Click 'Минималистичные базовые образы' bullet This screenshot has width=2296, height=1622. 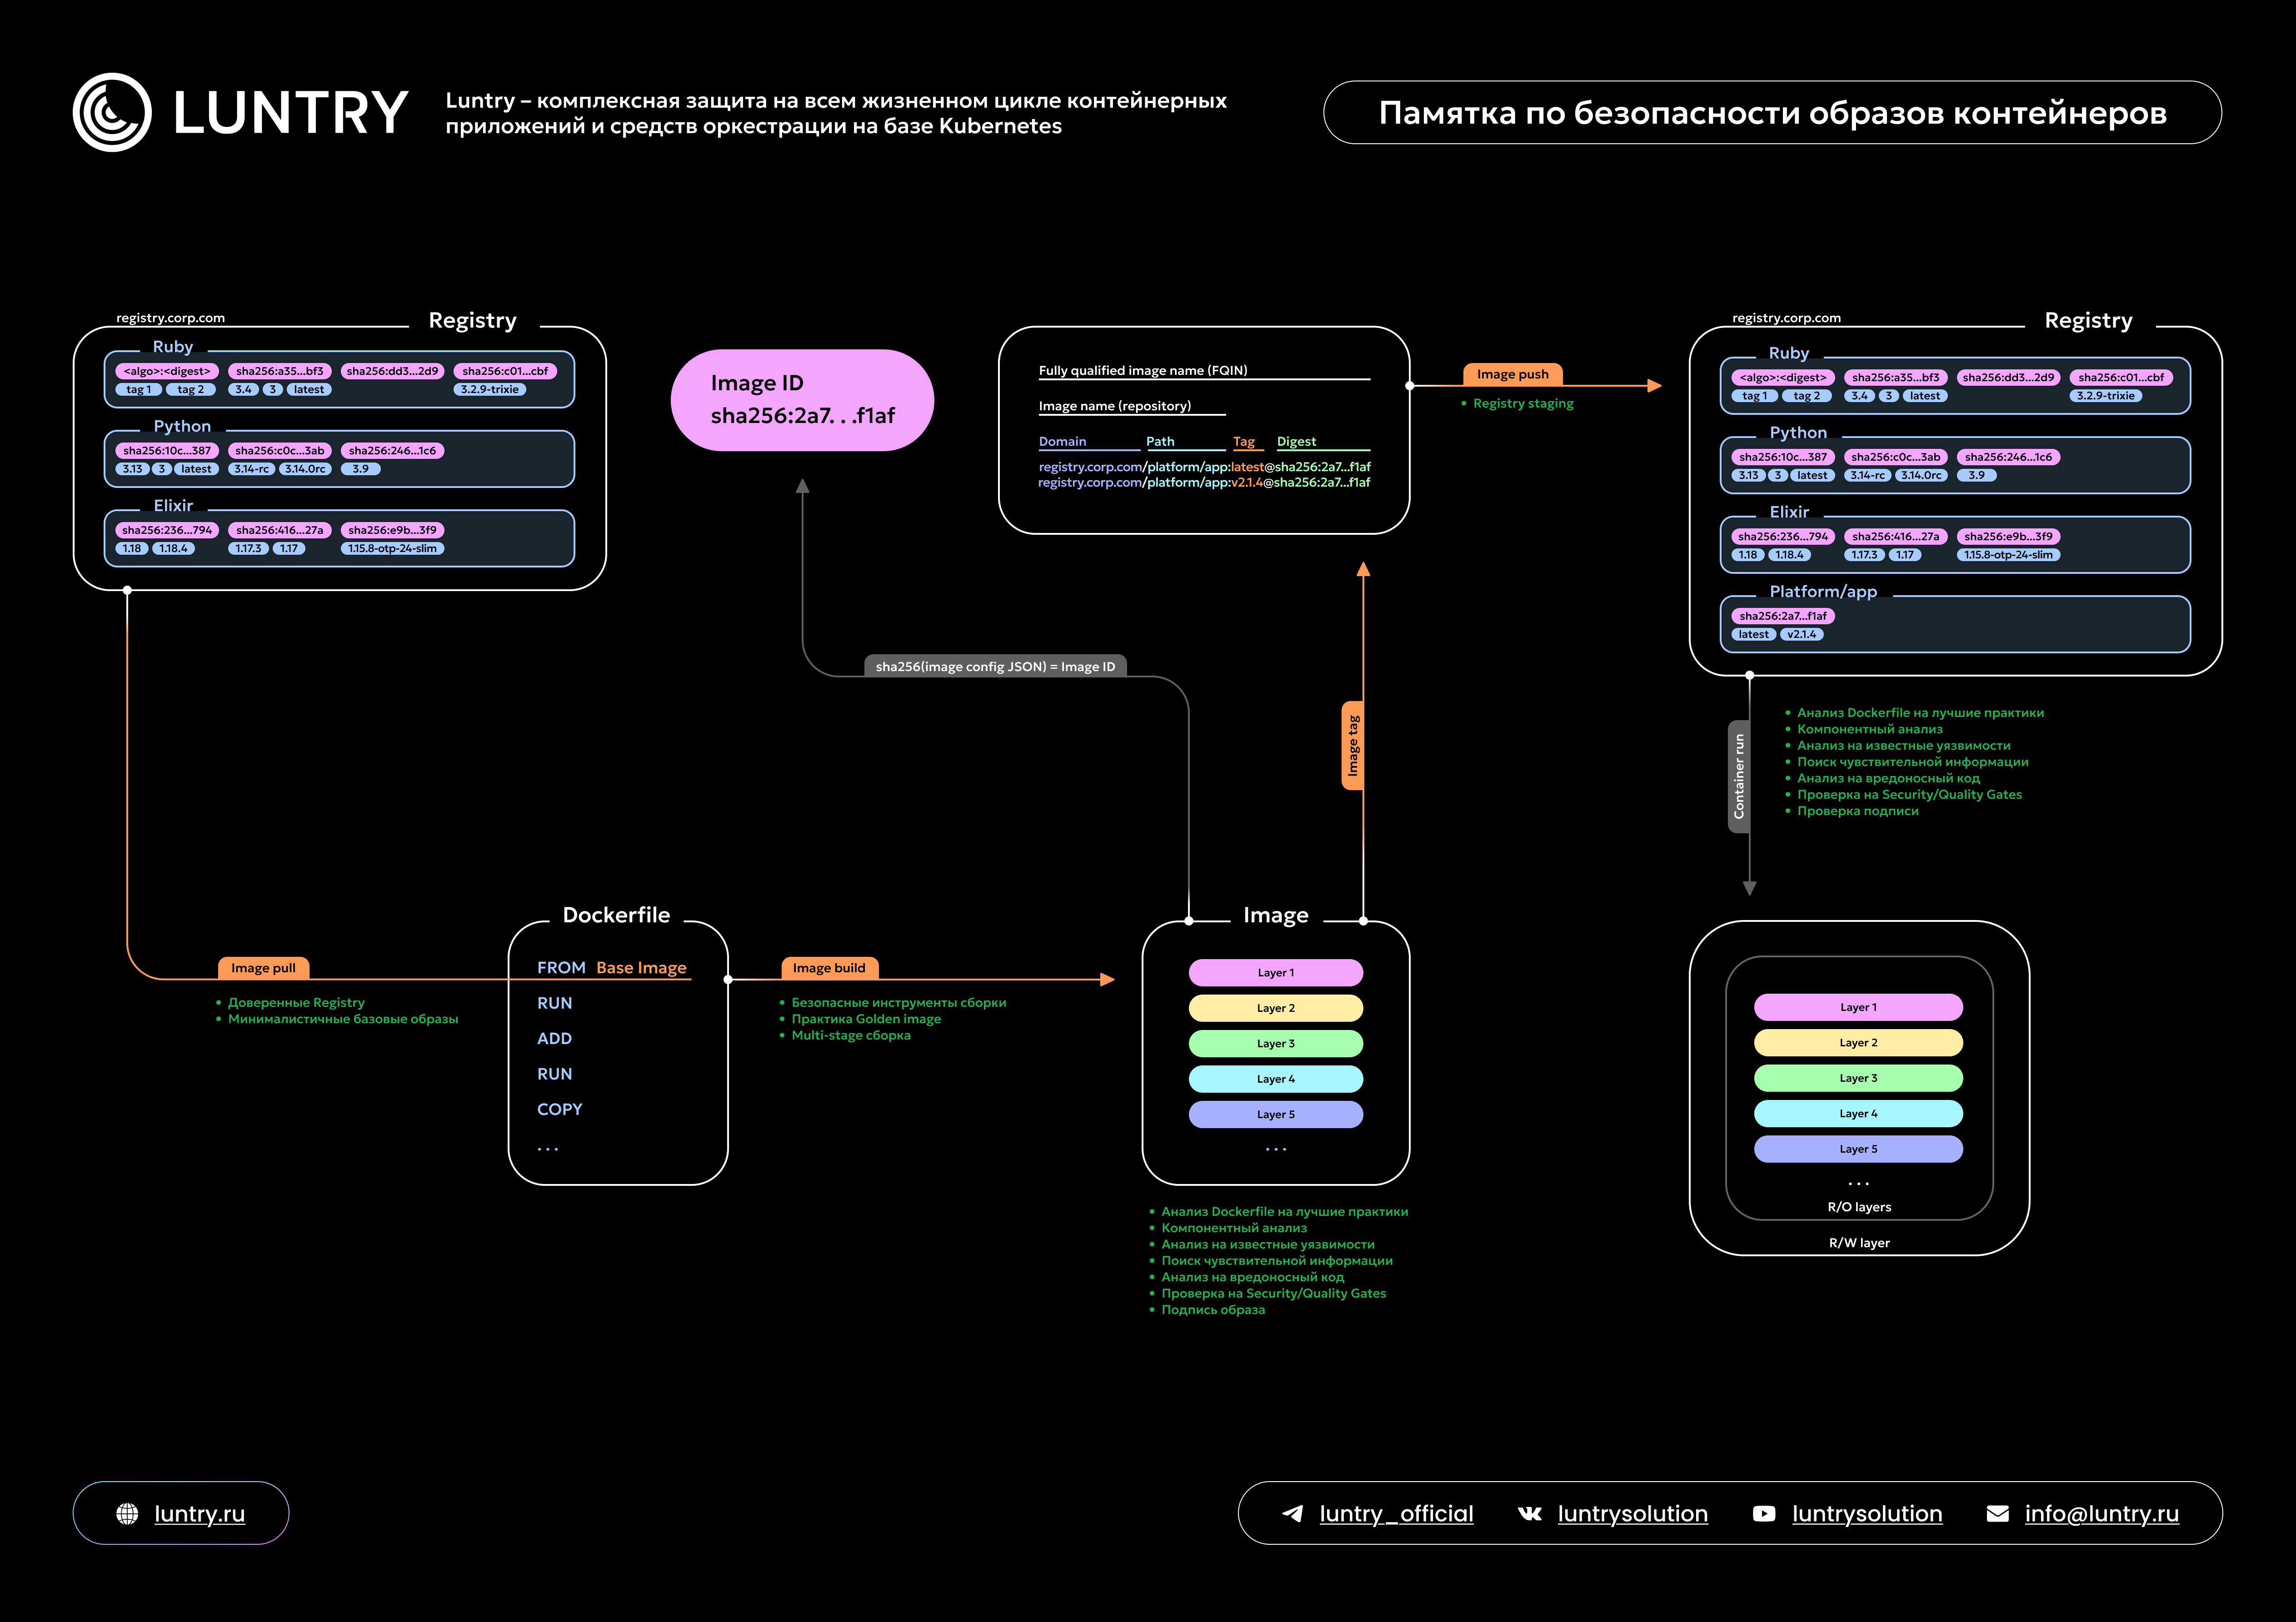coord(343,1019)
